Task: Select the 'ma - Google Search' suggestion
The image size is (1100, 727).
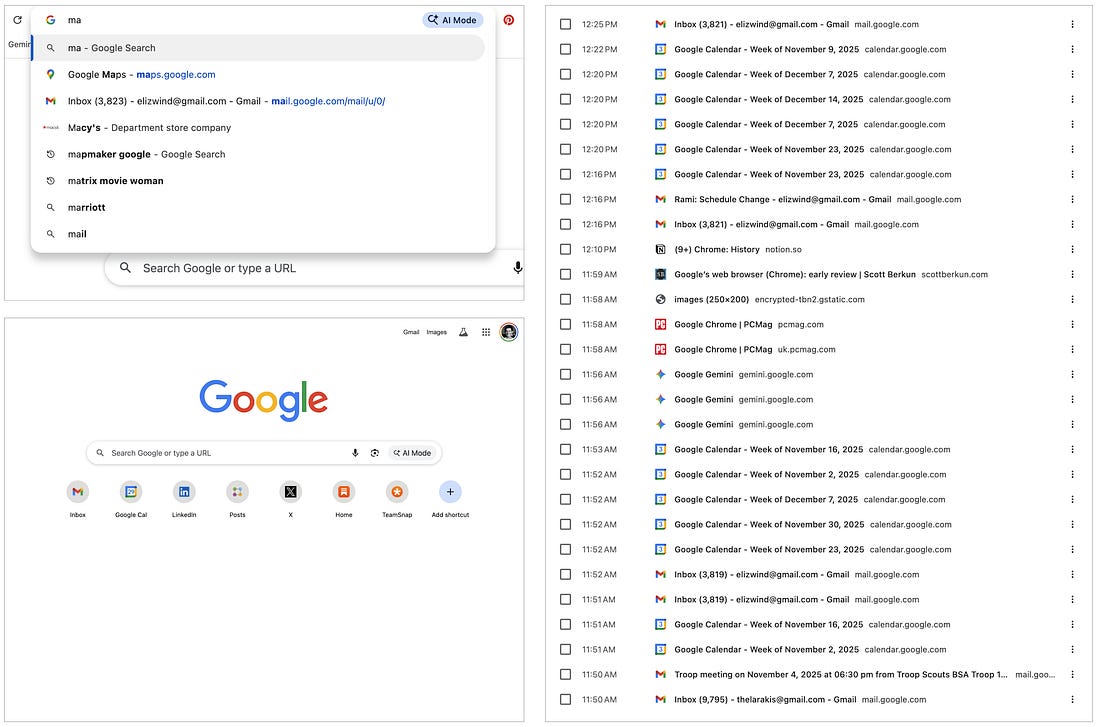Action: tap(258, 48)
